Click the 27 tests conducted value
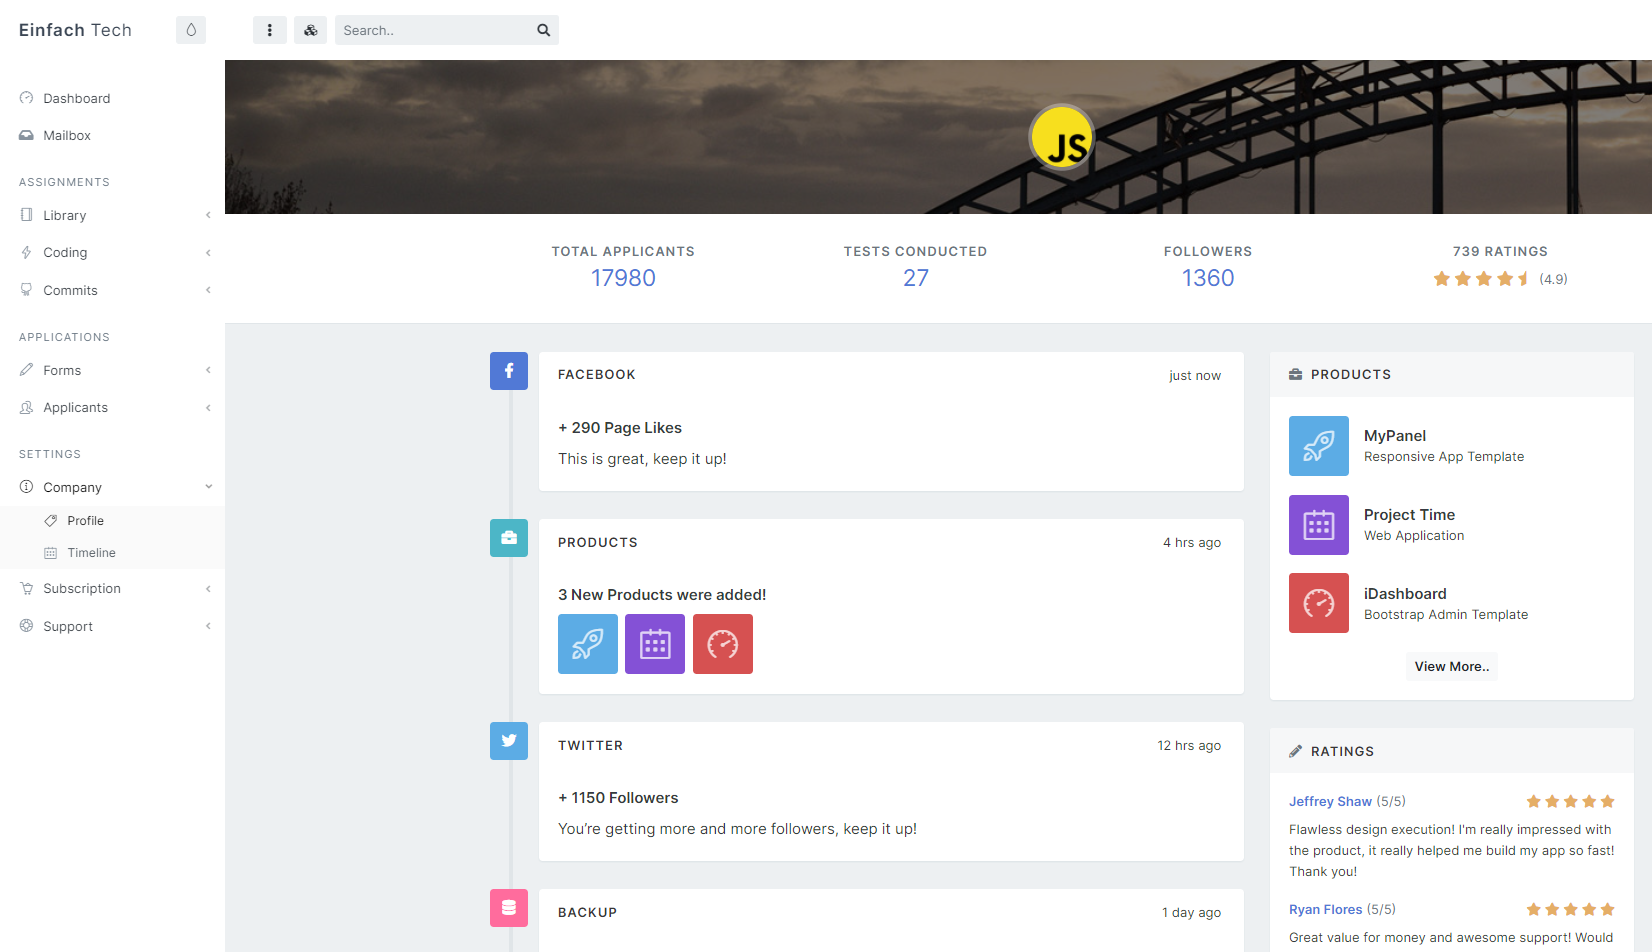This screenshot has width=1652, height=952. pyautogui.click(x=916, y=278)
